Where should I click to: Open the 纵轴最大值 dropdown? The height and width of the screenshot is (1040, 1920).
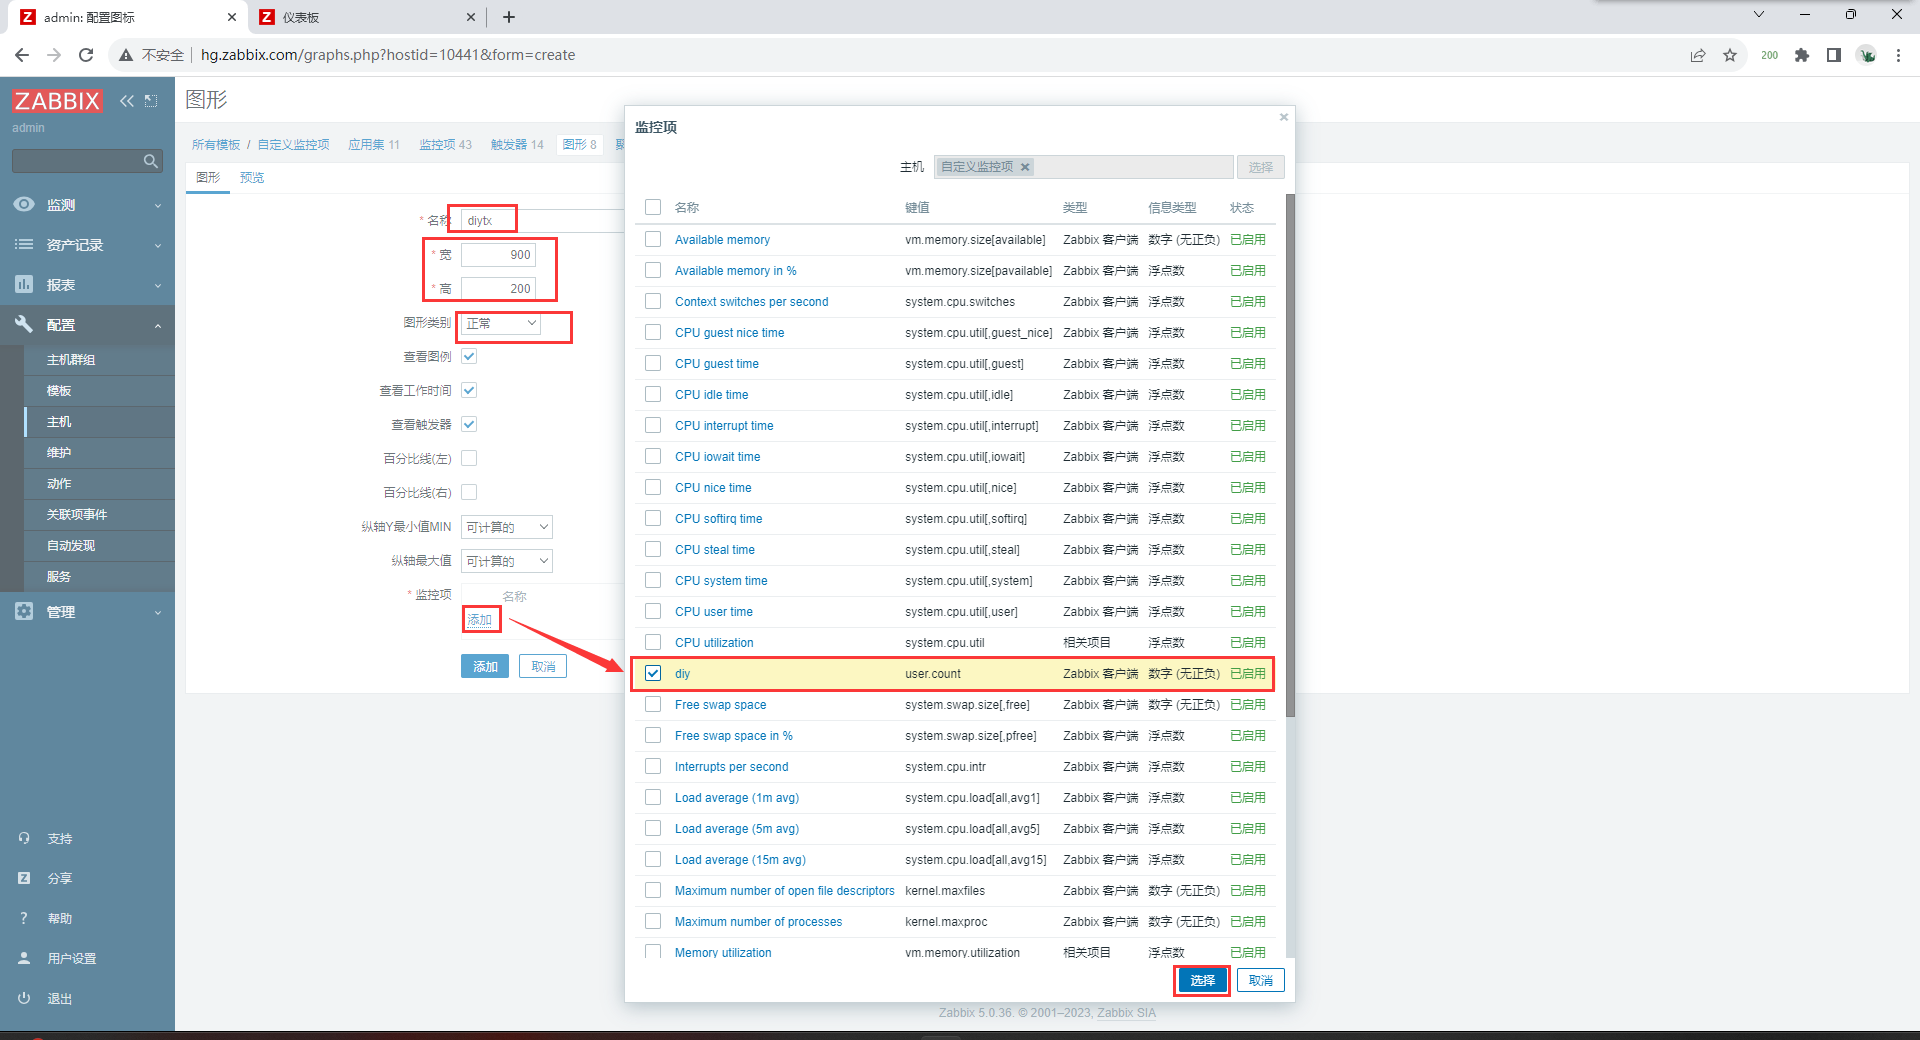[x=507, y=561]
